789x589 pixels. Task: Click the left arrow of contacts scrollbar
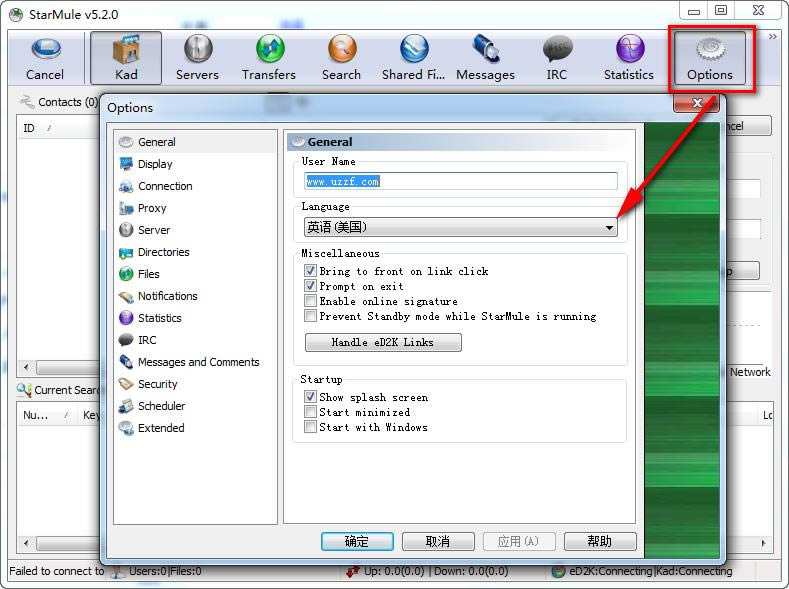(26, 367)
